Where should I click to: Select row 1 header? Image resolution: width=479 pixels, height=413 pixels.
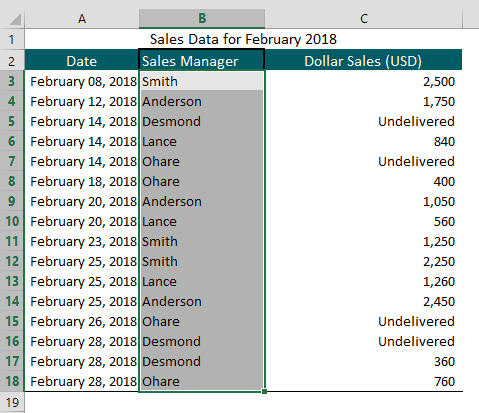(x=12, y=39)
